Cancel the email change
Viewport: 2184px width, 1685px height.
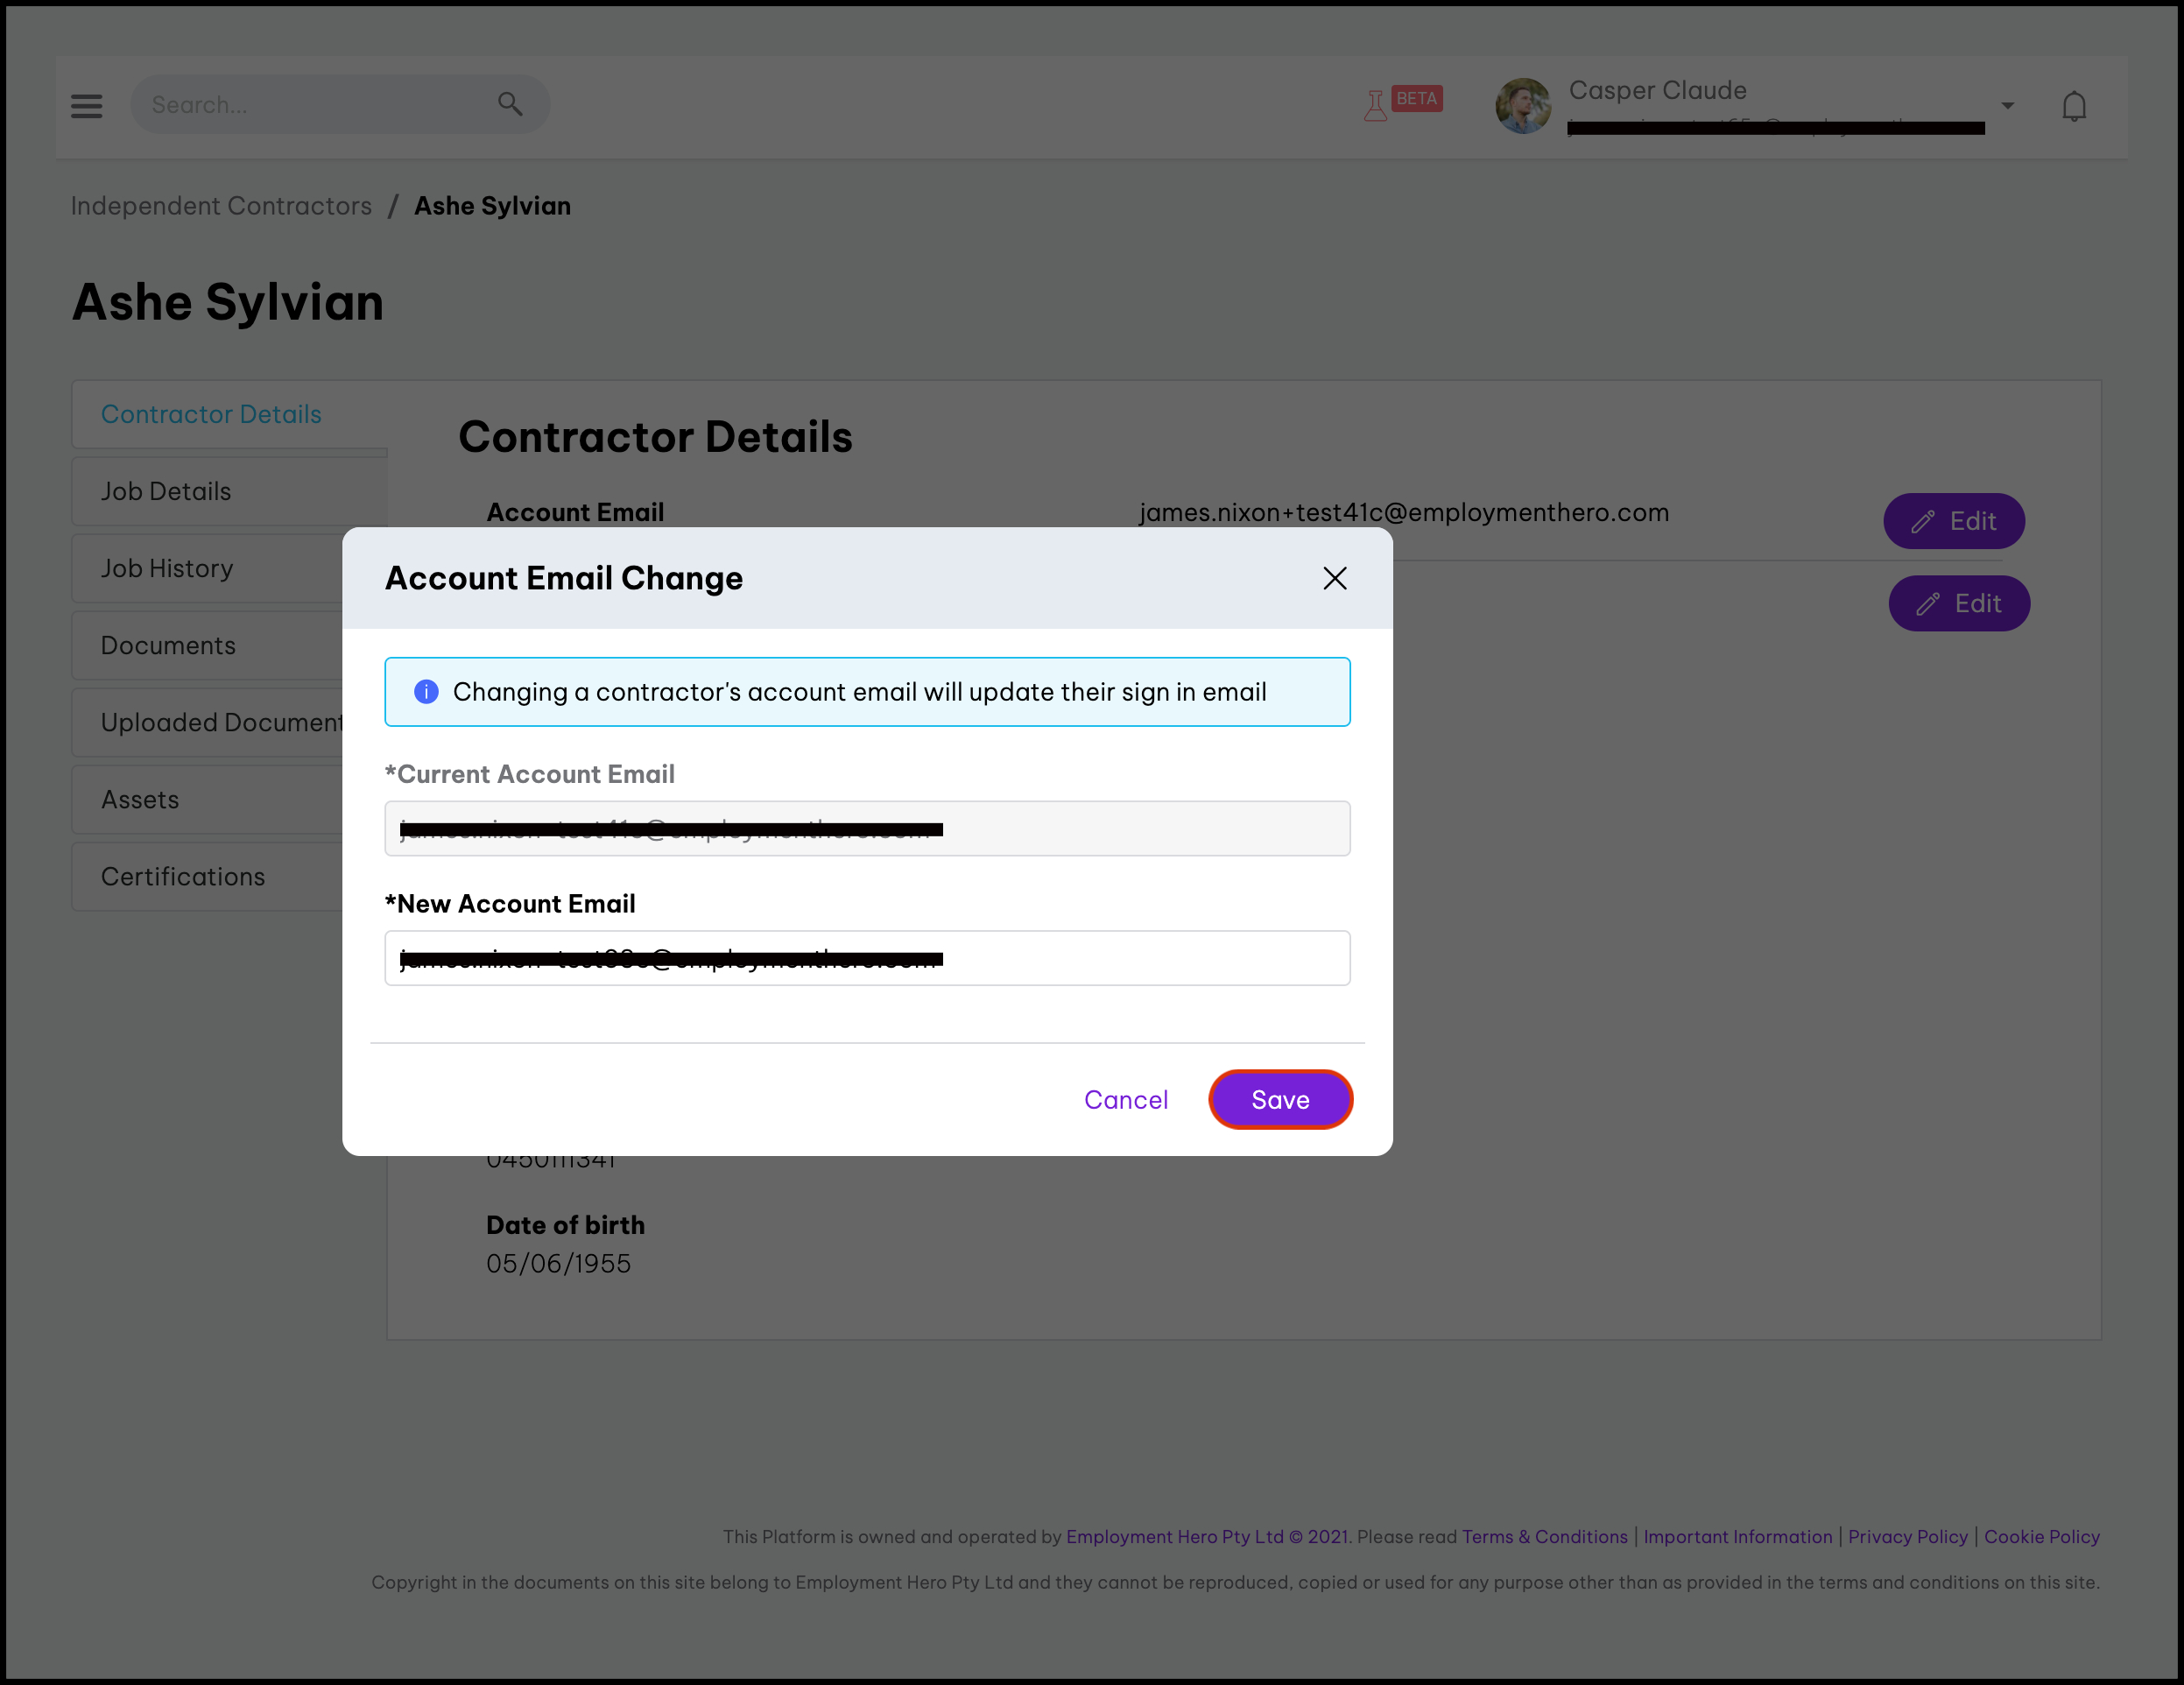click(x=1125, y=1099)
